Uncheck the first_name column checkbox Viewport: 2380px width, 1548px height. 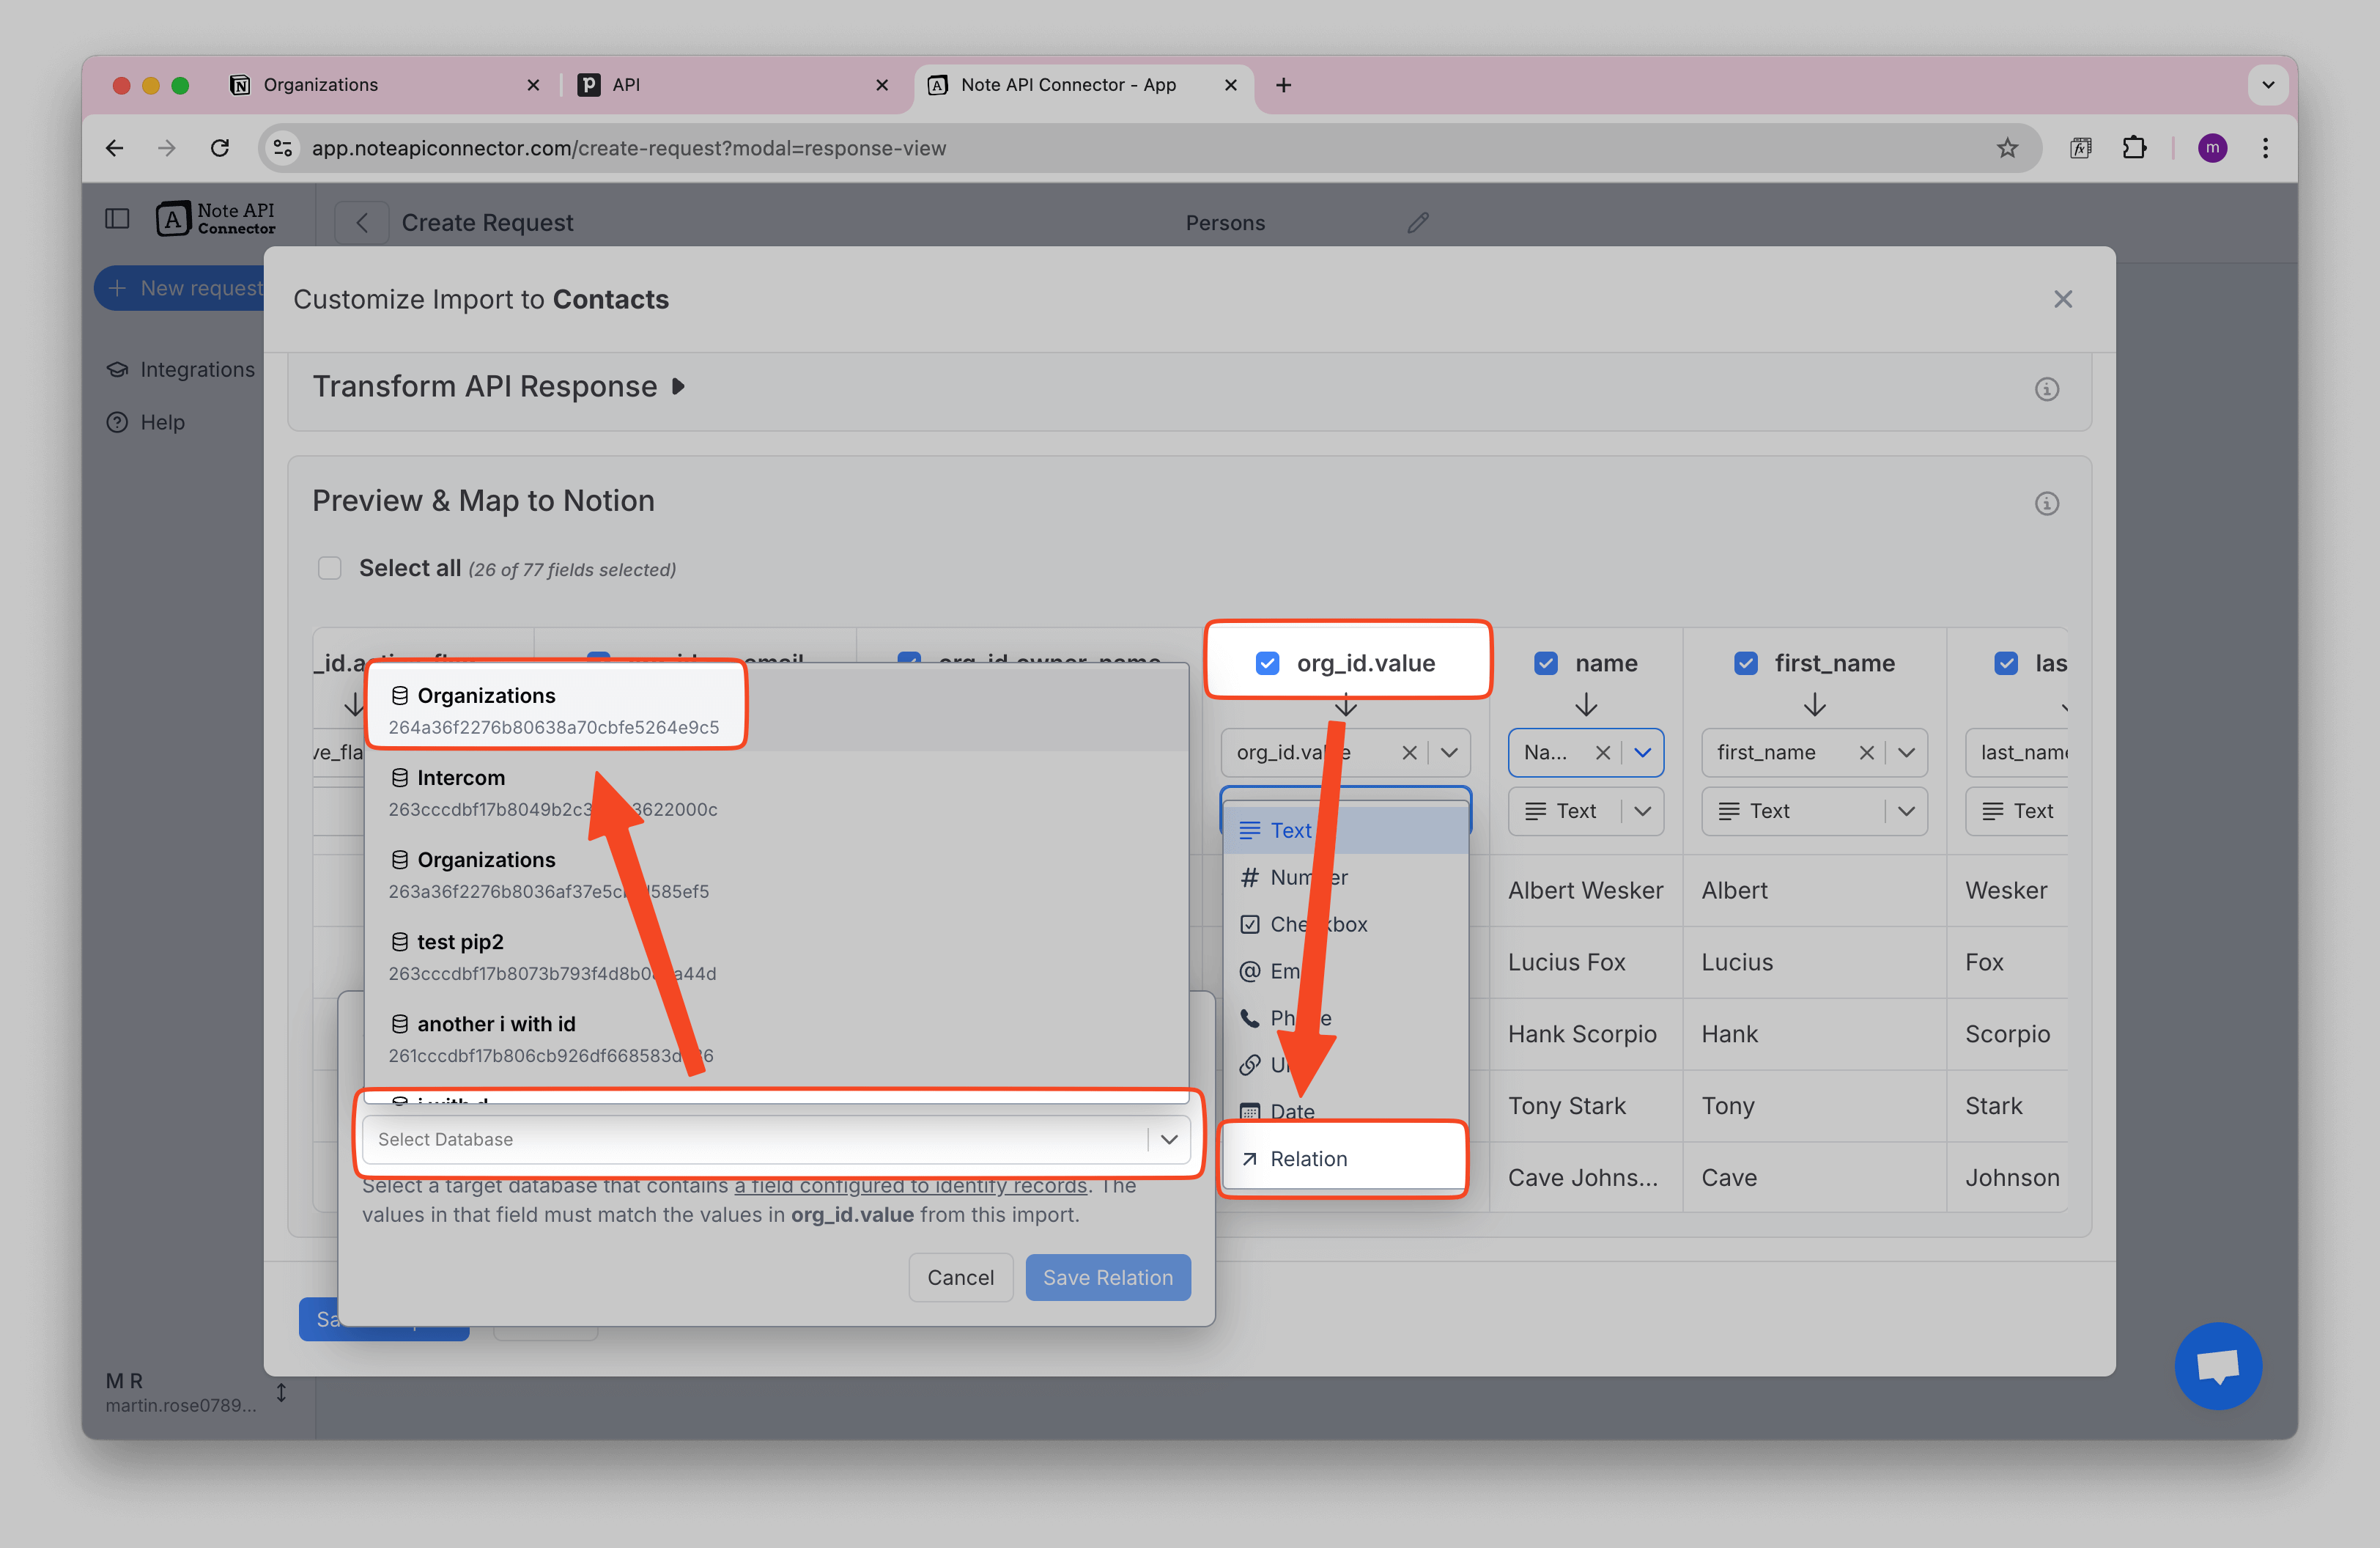pos(1746,663)
